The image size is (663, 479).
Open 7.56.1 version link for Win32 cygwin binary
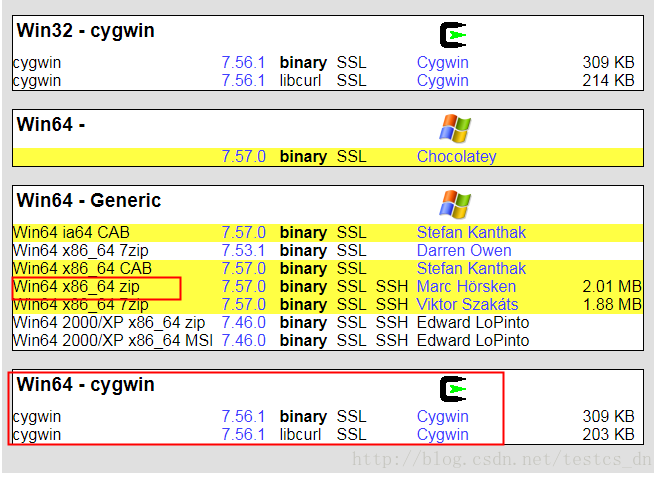(x=244, y=63)
